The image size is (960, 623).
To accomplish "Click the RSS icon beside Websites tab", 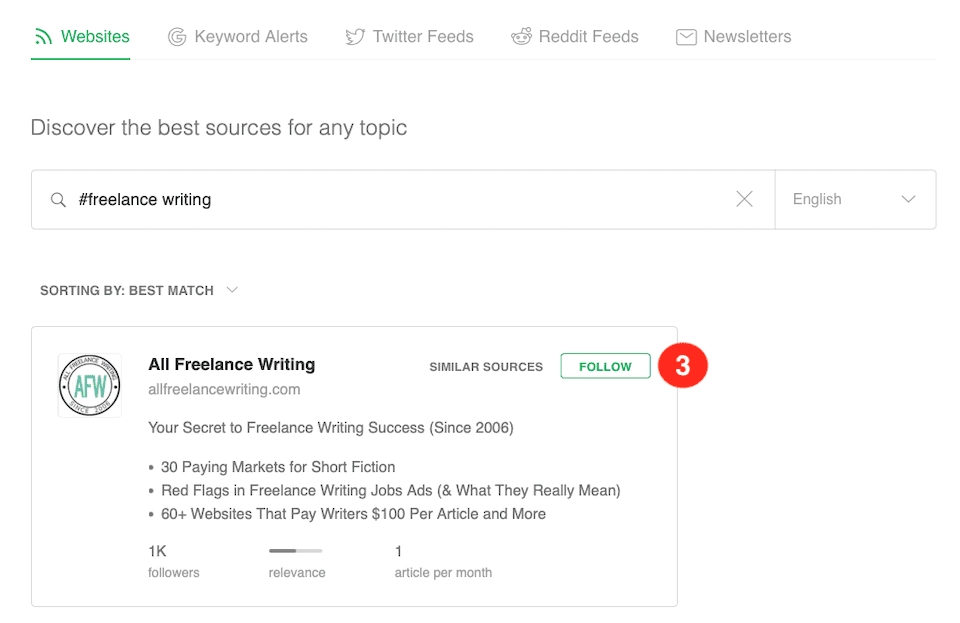I will point(42,36).
